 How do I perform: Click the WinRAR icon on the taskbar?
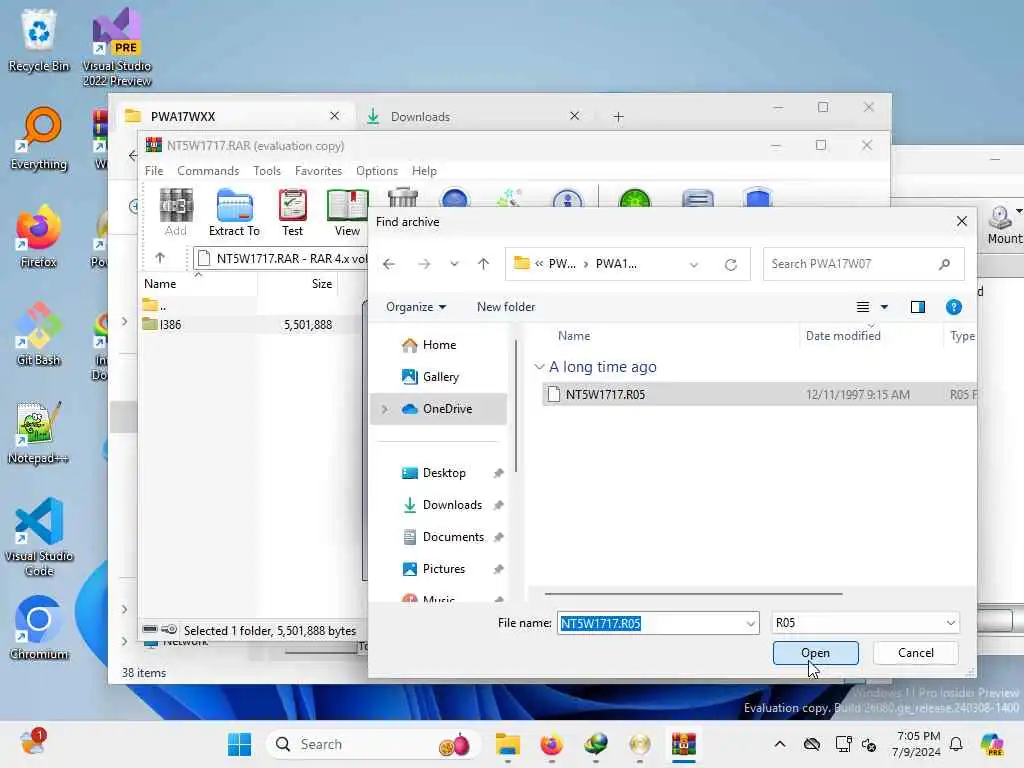[x=684, y=744]
